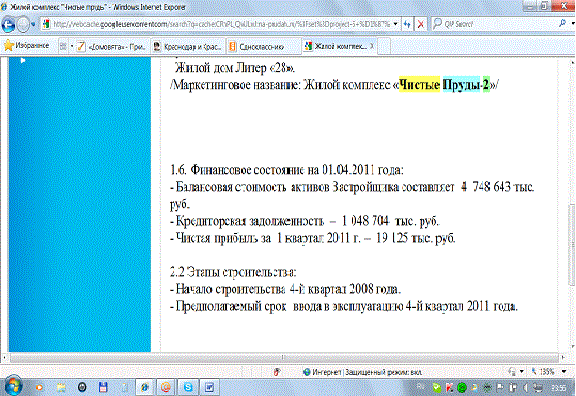Switch to the «Домовята» tab

[x=112, y=47]
